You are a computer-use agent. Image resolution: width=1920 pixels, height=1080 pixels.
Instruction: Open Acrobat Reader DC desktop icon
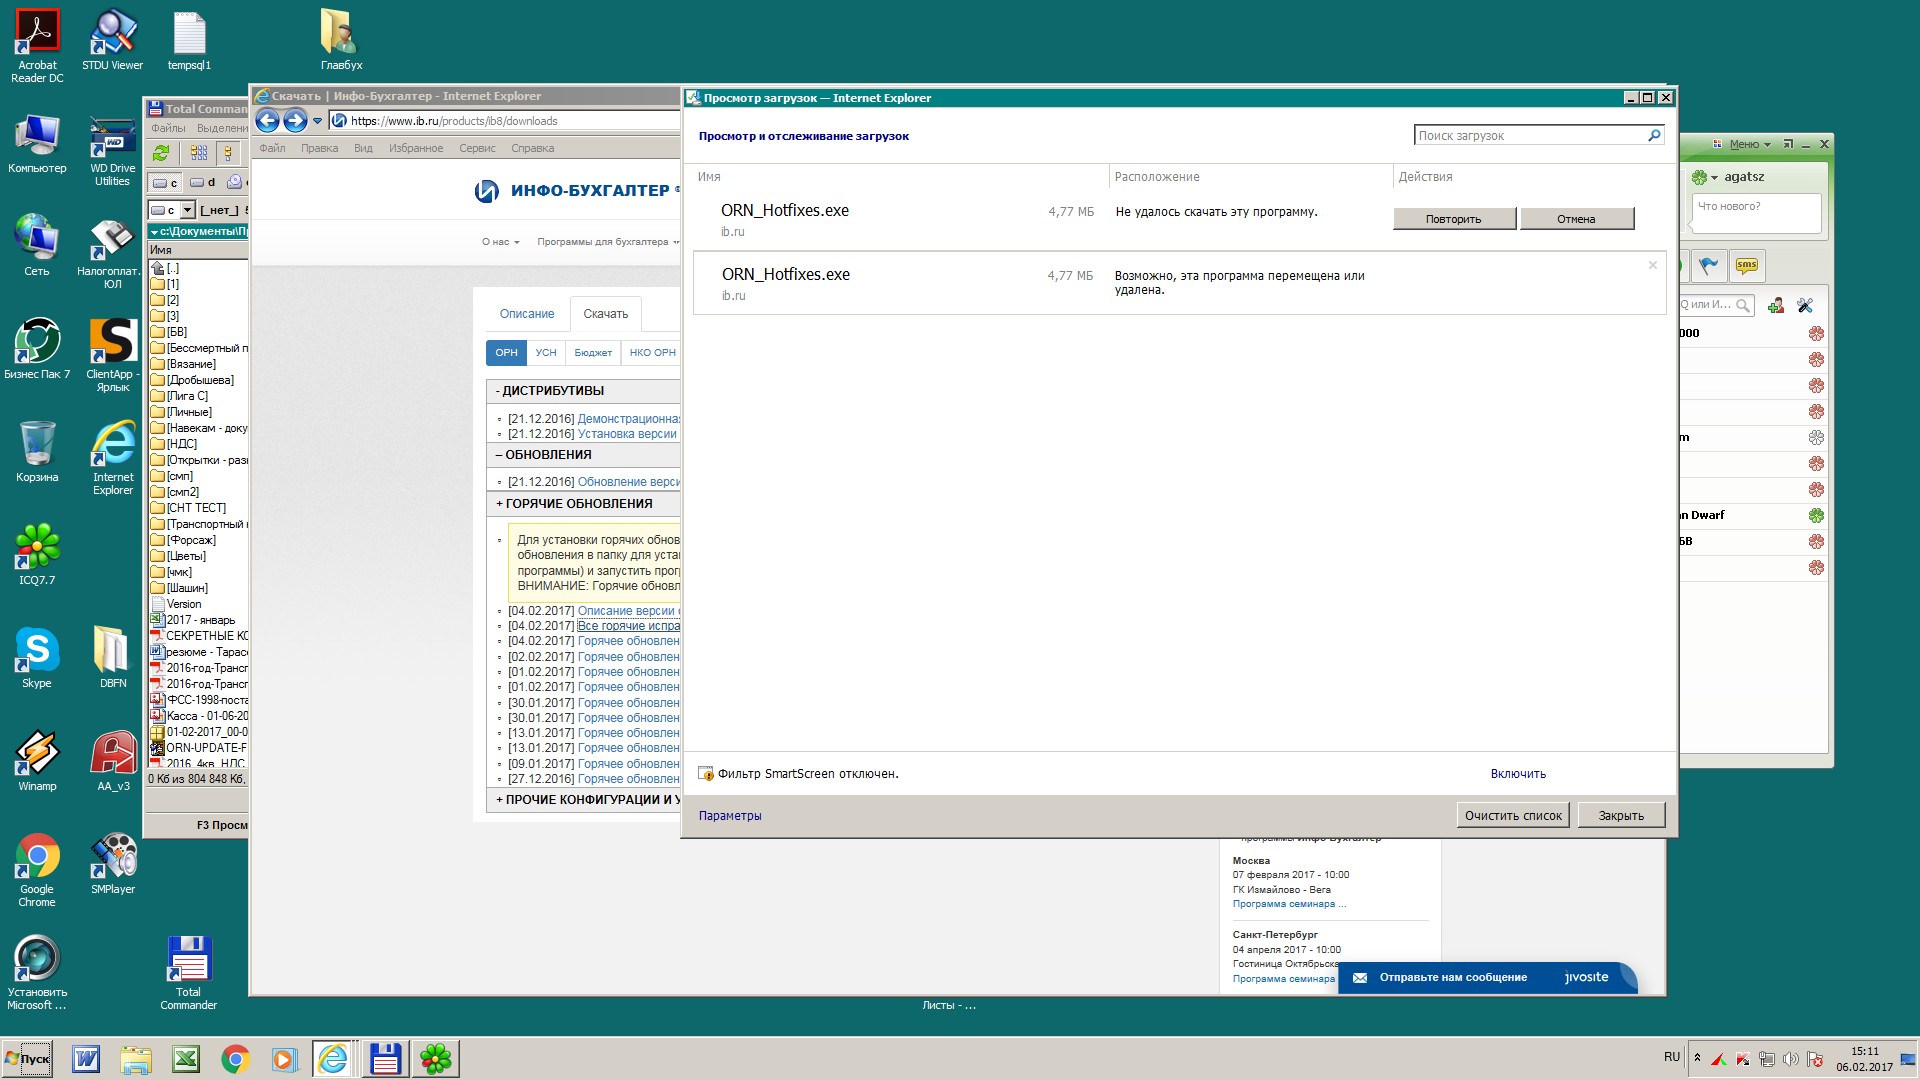37,45
